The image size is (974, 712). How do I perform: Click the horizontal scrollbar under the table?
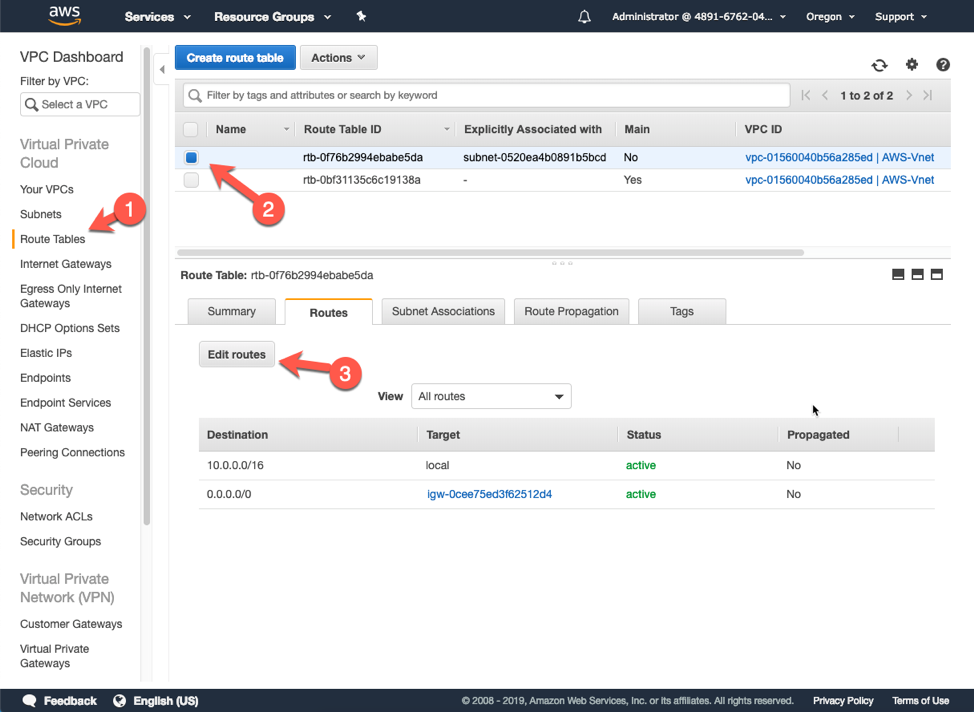(490, 252)
